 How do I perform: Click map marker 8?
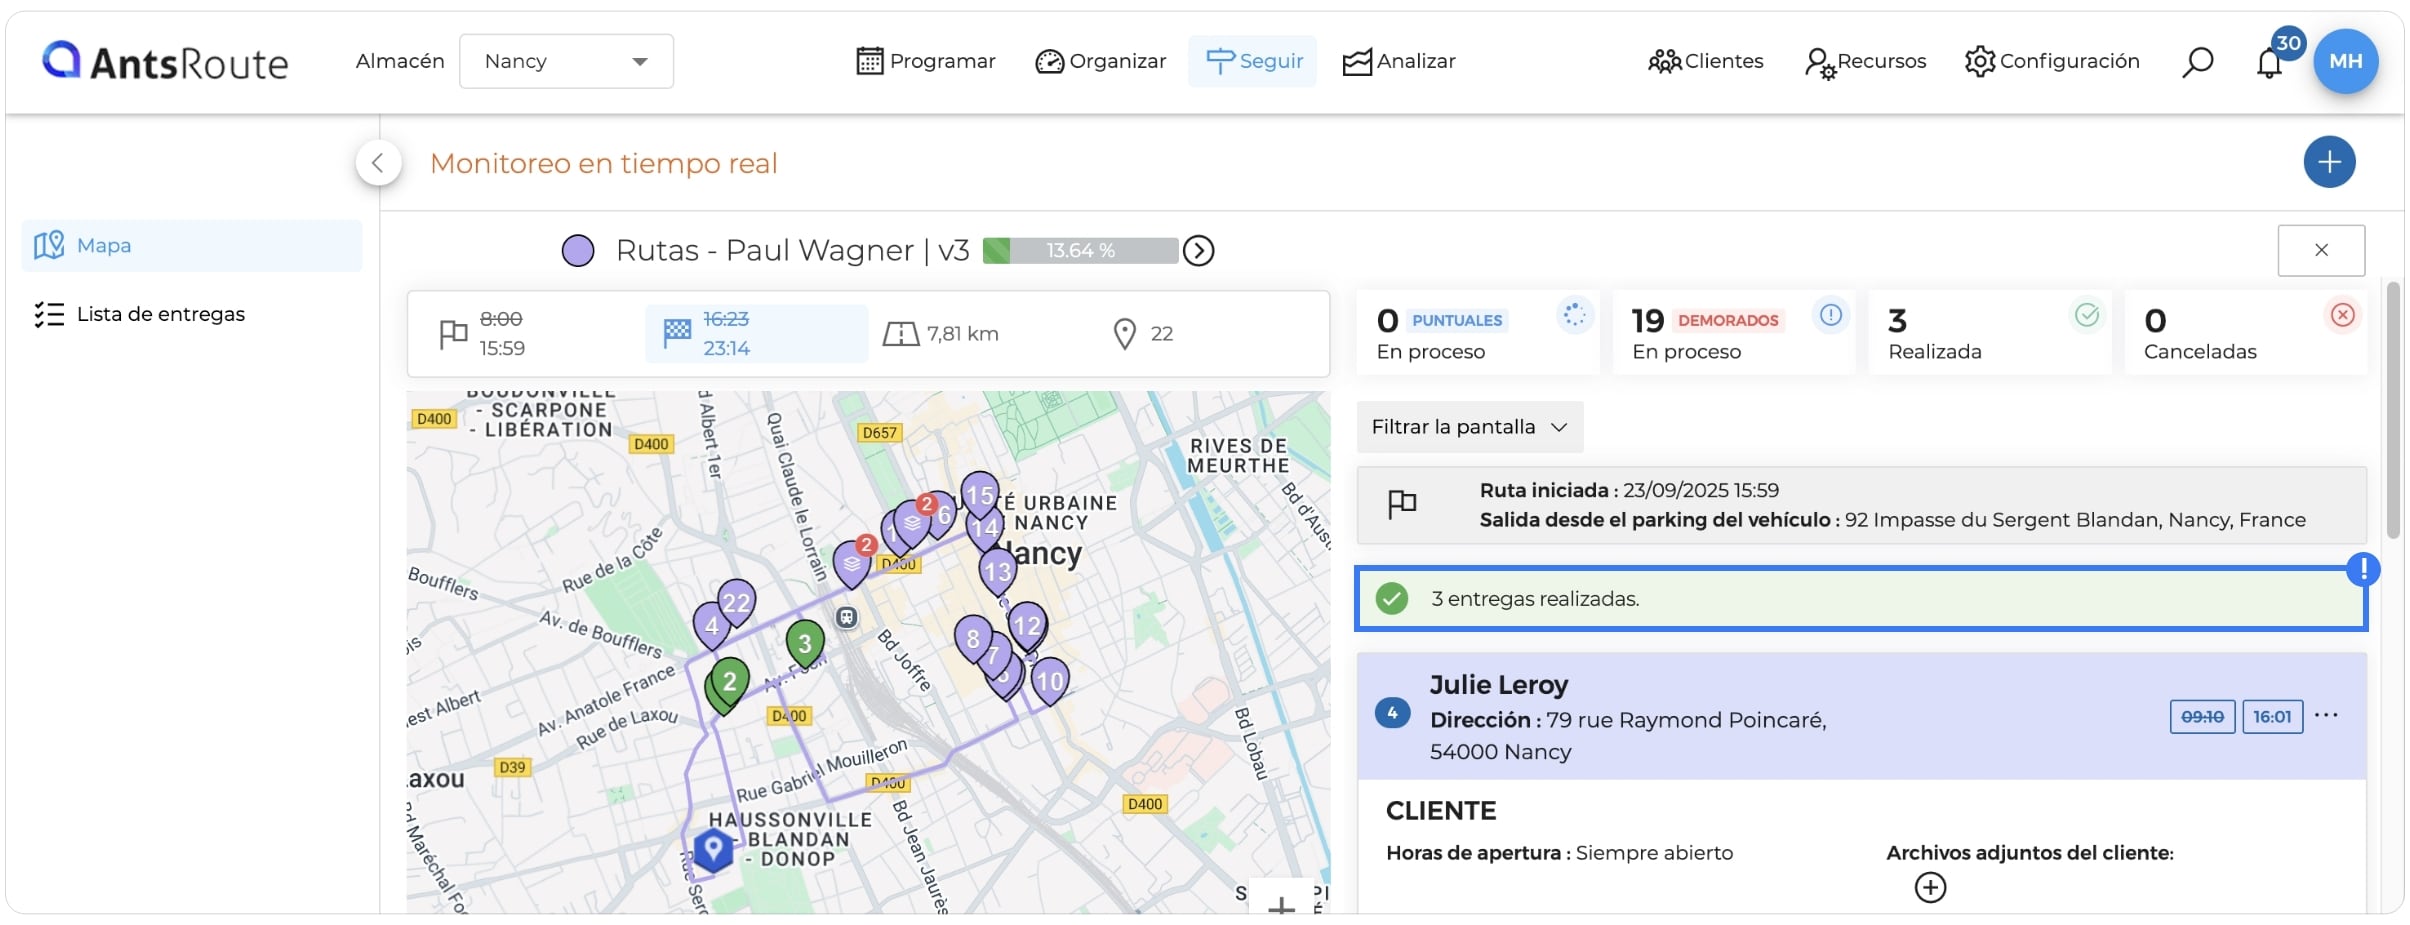[973, 638]
